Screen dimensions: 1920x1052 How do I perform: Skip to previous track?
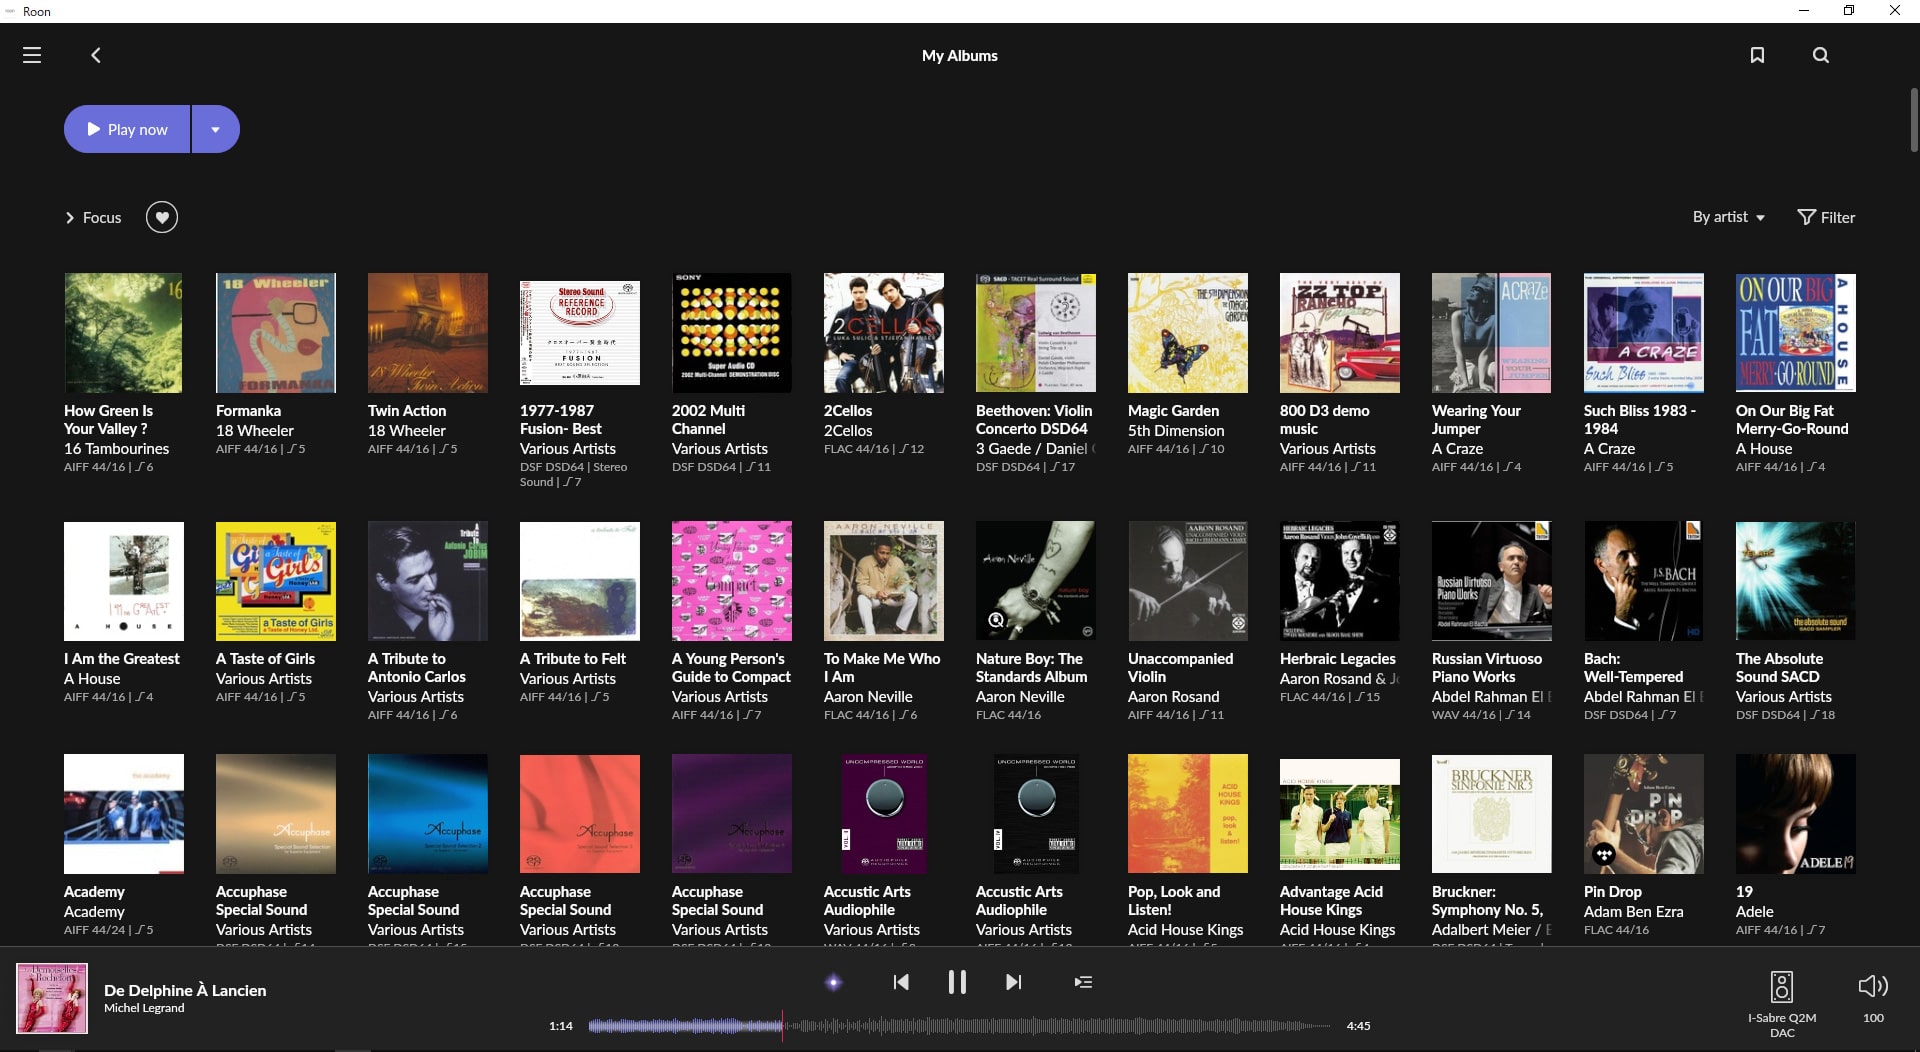click(901, 982)
